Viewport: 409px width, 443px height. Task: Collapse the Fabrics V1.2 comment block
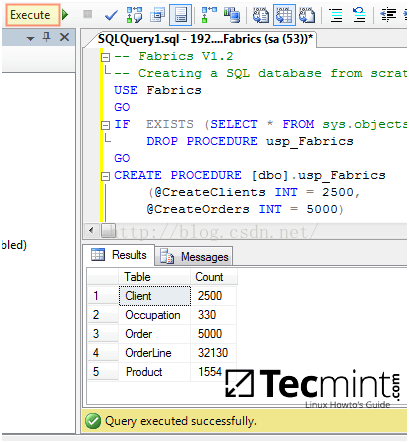pos(105,57)
